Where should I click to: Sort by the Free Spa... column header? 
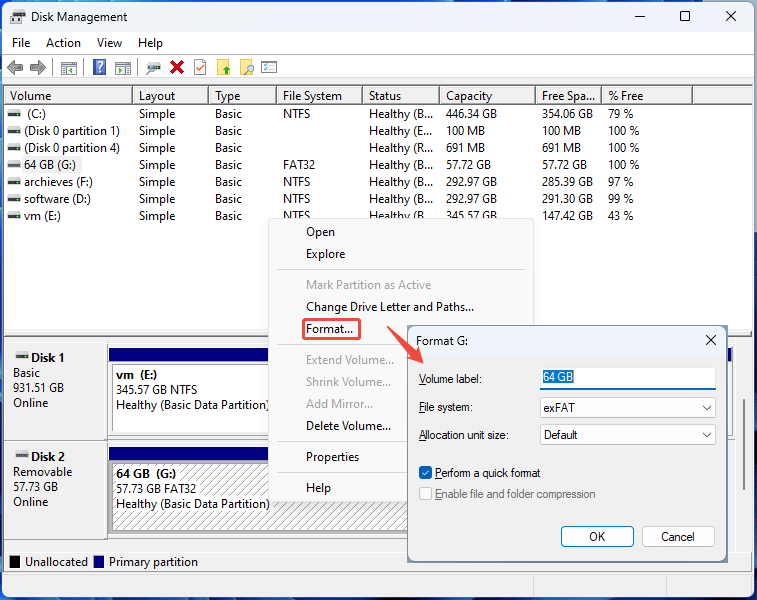(569, 96)
